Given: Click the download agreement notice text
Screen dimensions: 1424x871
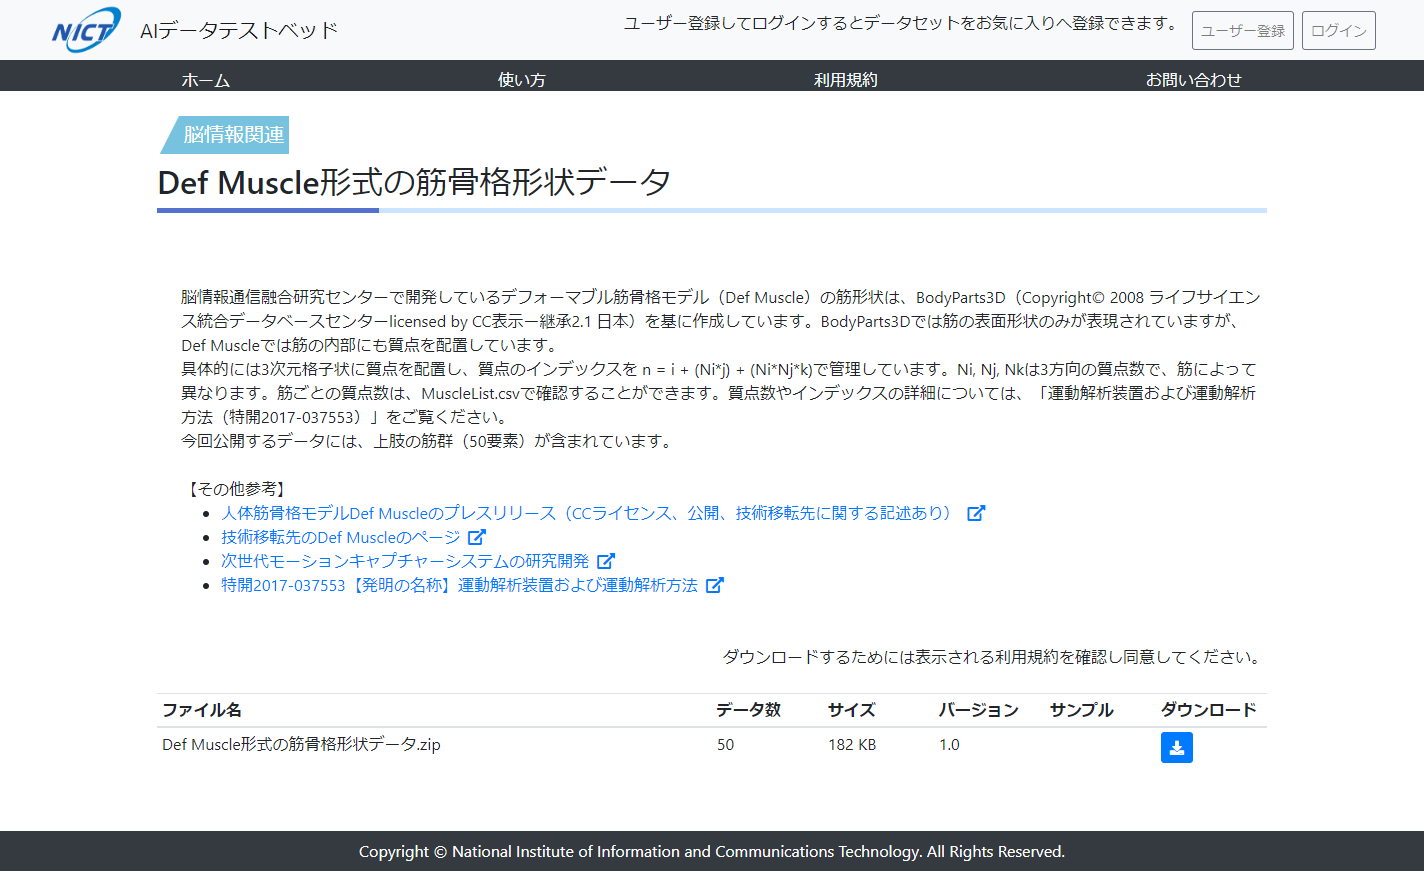Looking at the screenshot, I should (x=993, y=657).
